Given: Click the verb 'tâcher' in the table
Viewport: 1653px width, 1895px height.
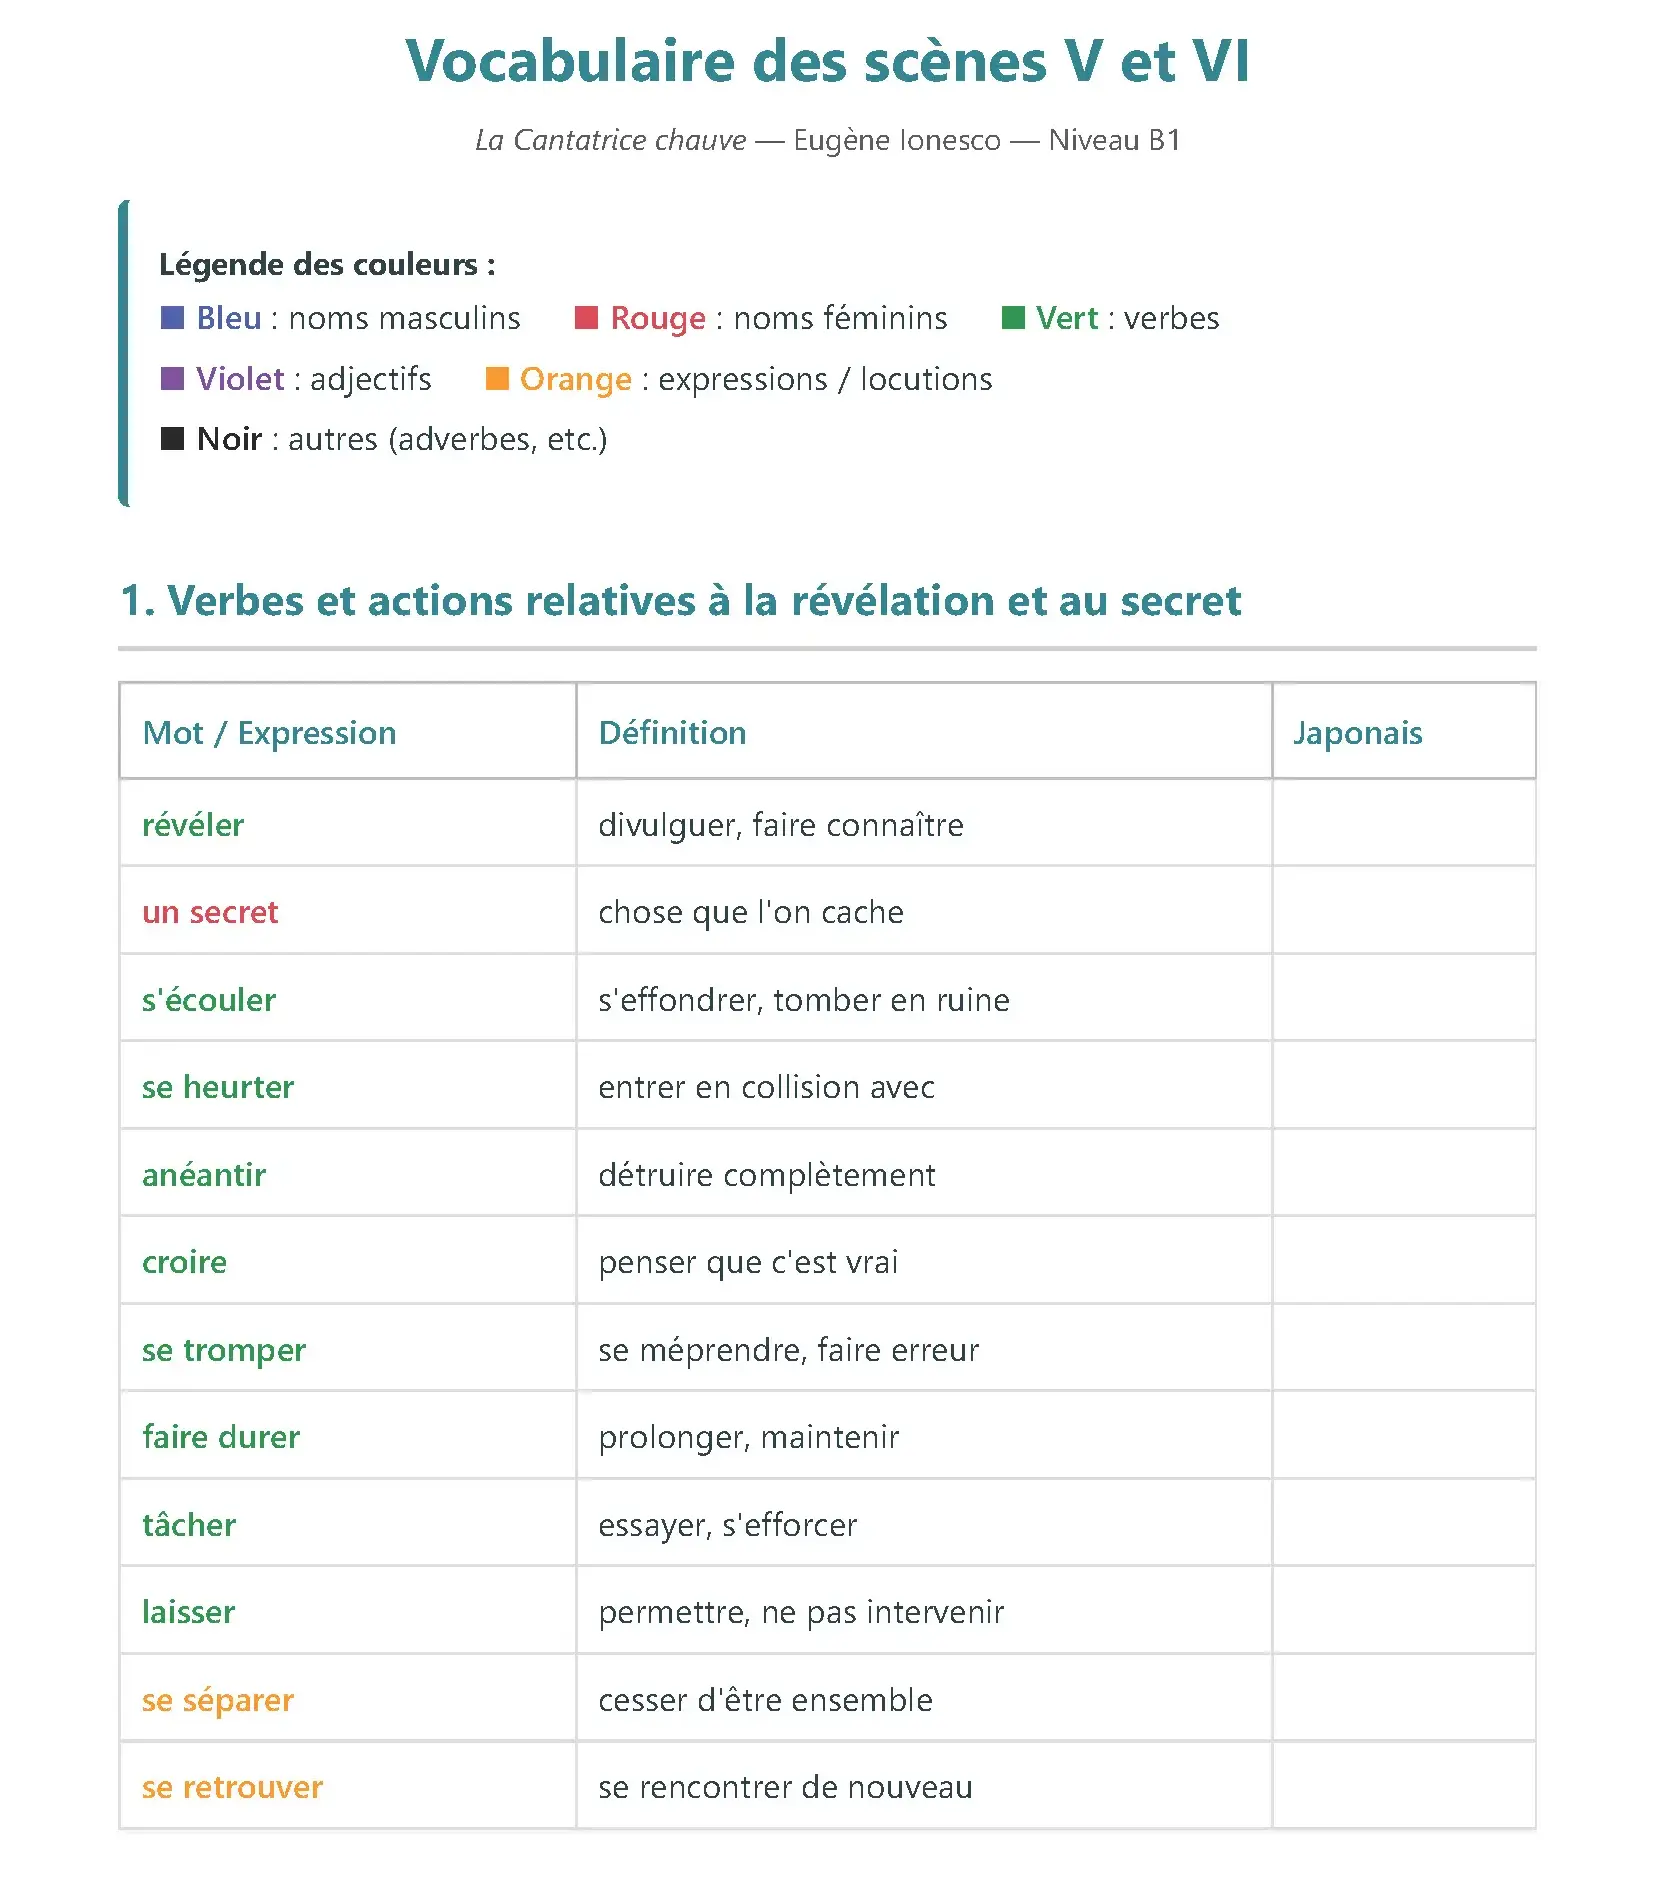Looking at the screenshot, I should tap(189, 1525).
